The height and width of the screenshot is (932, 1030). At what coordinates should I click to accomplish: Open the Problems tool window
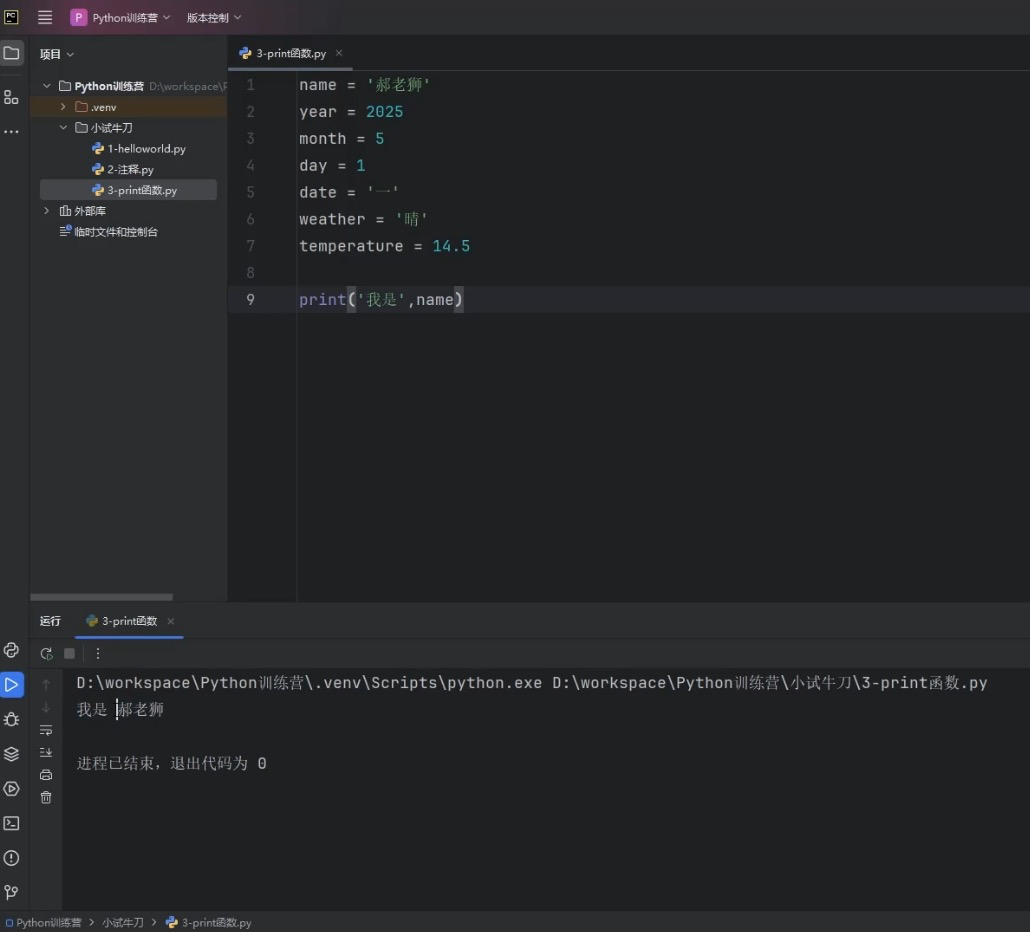point(11,858)
